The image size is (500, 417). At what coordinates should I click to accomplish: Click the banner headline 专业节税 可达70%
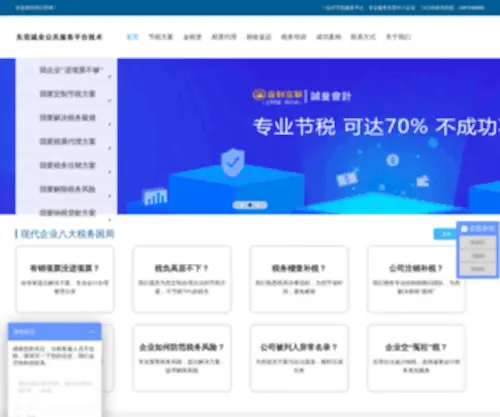(x=340, y=126)
